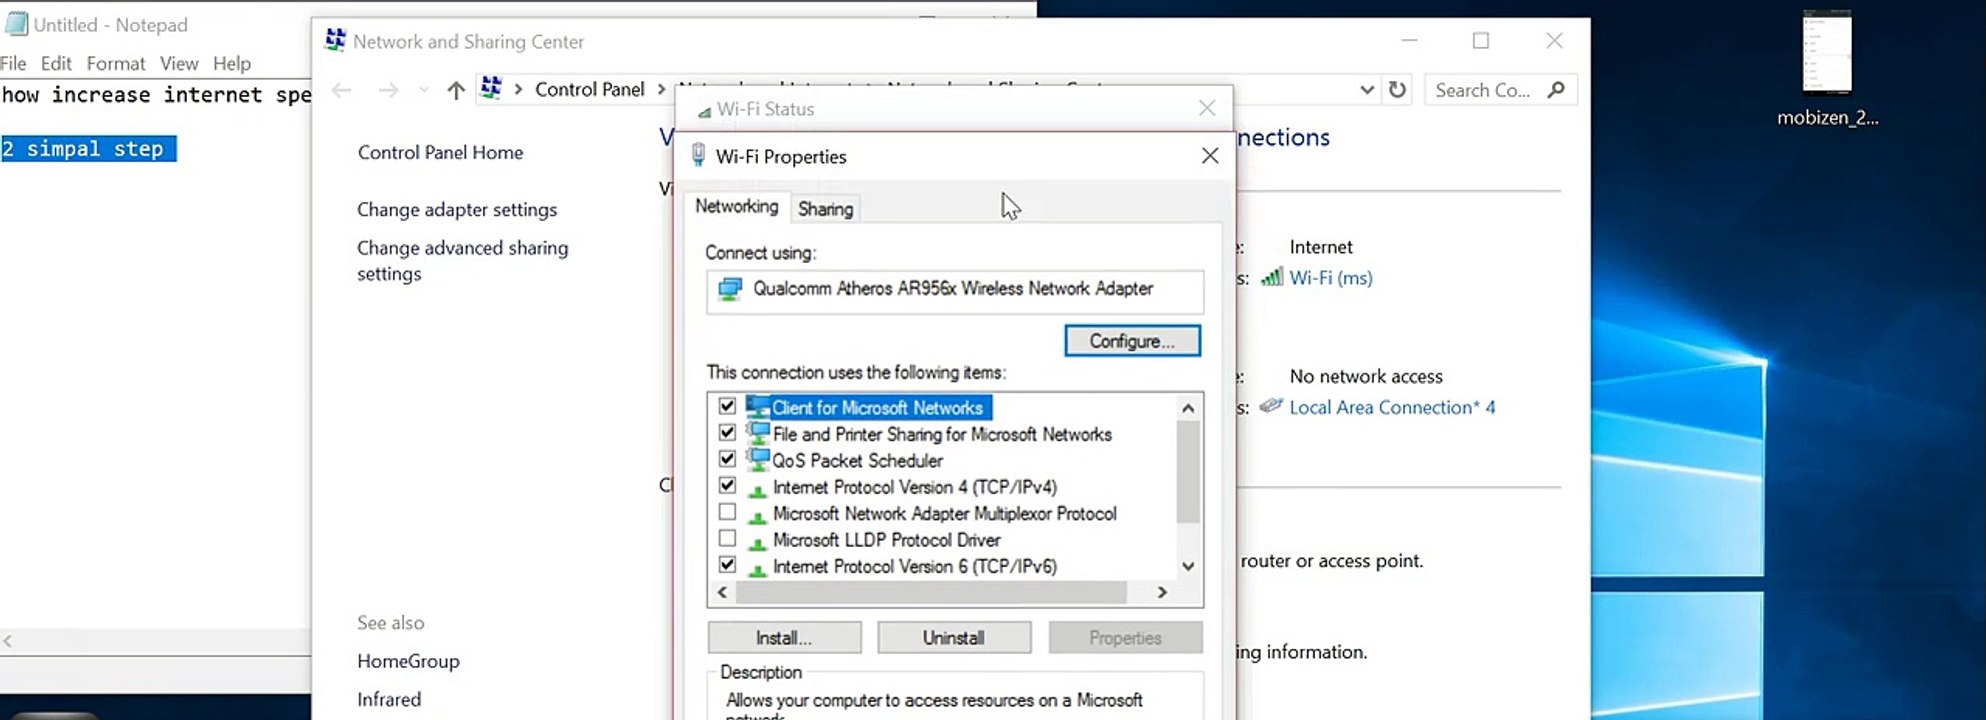This screenshot has height=720, width=1986.
Task: Click the address bar Control Panel icon
Action: 491,88
